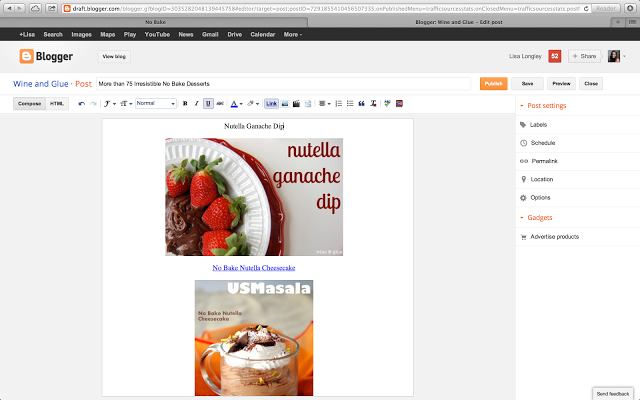Viewport: 640px width, 400px height.
Task: Switch to Compose editing mode
Action: click(29, 104)
